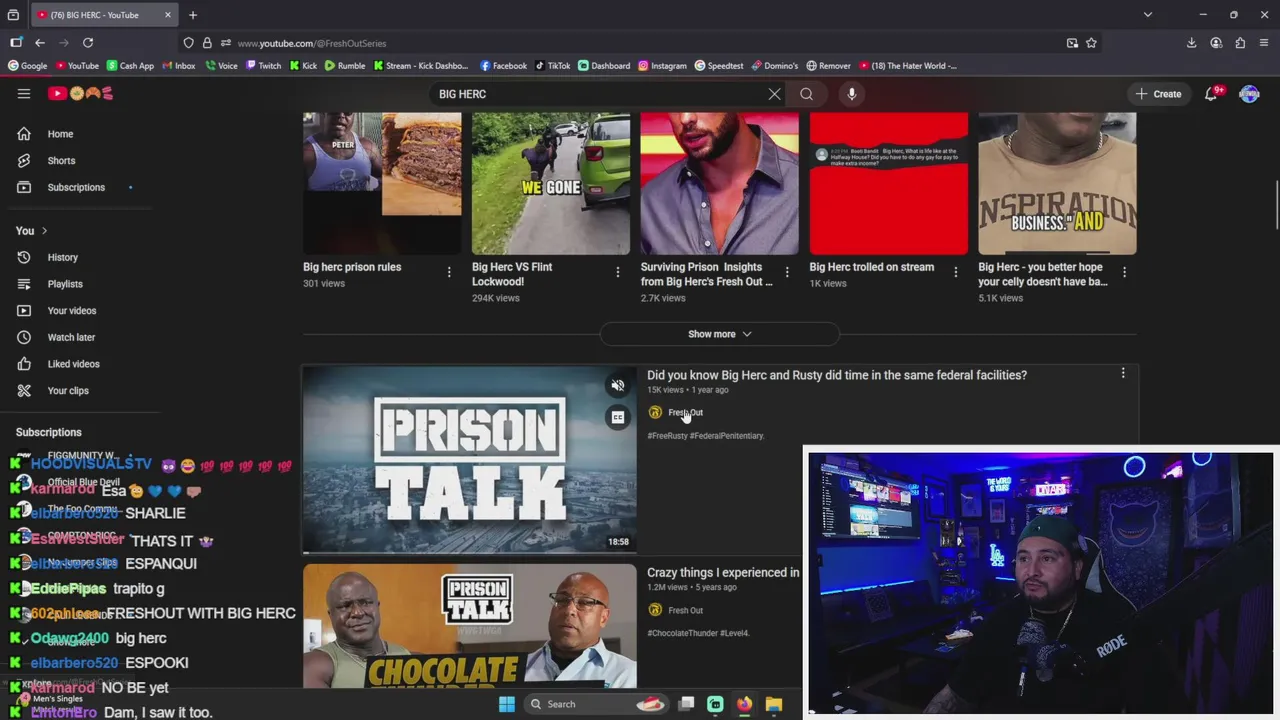Click the URL address bar
Viewport: 1280px width, 720px height.
pyautogui.click(x=640, y=43)
